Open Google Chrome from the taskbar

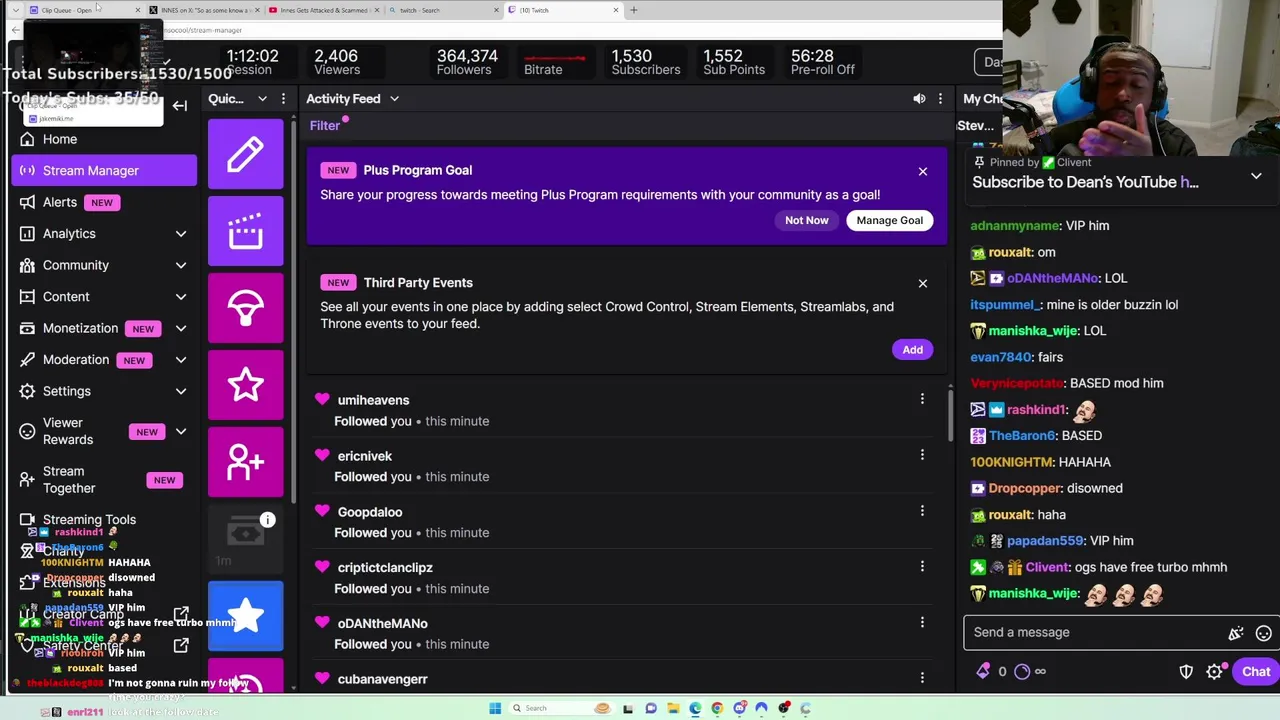coord(717,708)
